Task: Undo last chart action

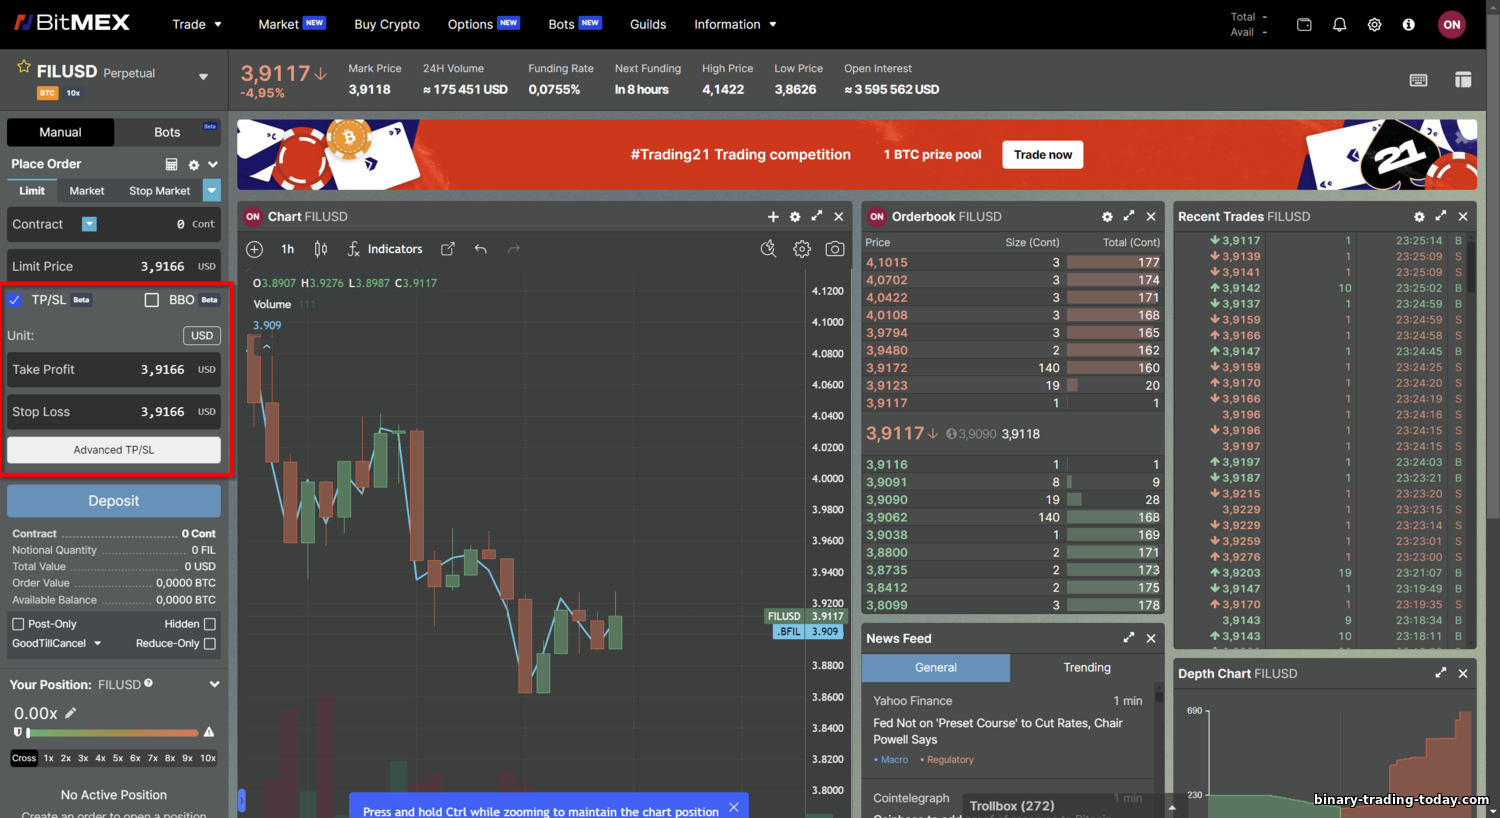Action: click(x=481, y=249)
